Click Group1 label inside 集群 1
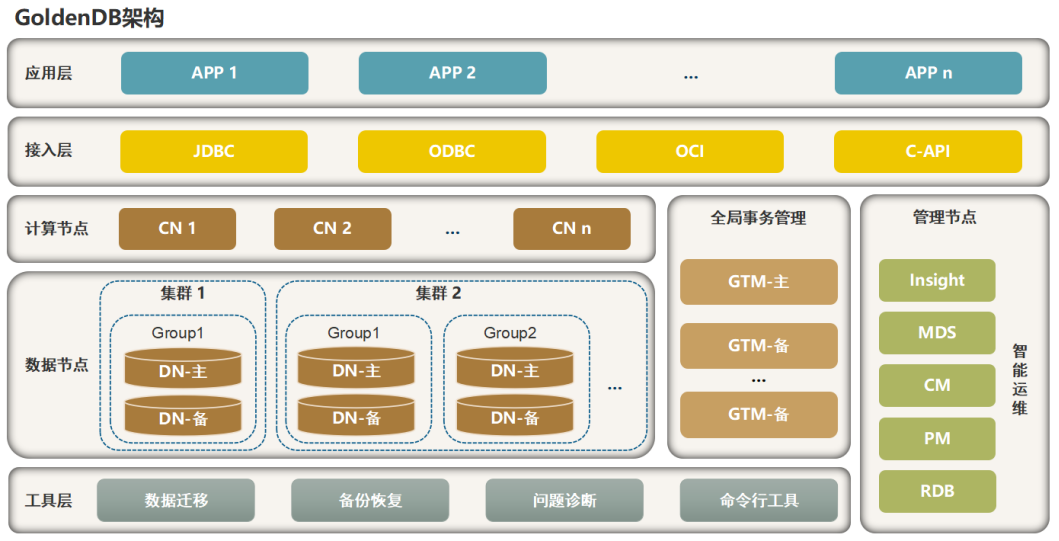Viewport: 1059px width, 541px height. coord(178,333)
